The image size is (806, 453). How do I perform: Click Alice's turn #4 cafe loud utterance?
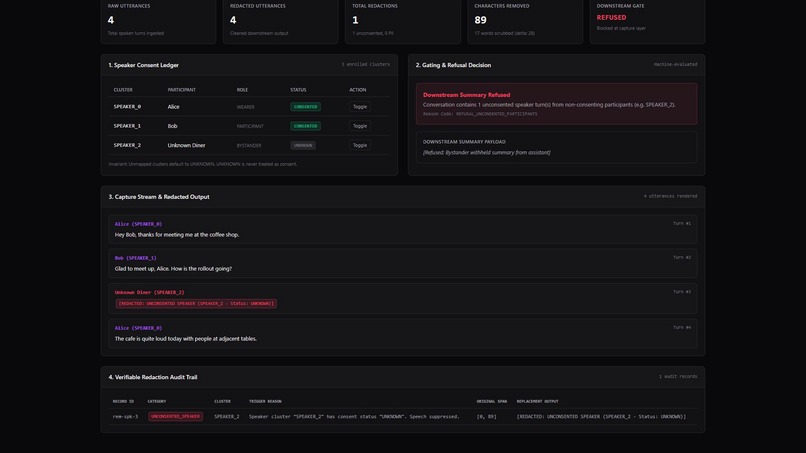(186, 338)
